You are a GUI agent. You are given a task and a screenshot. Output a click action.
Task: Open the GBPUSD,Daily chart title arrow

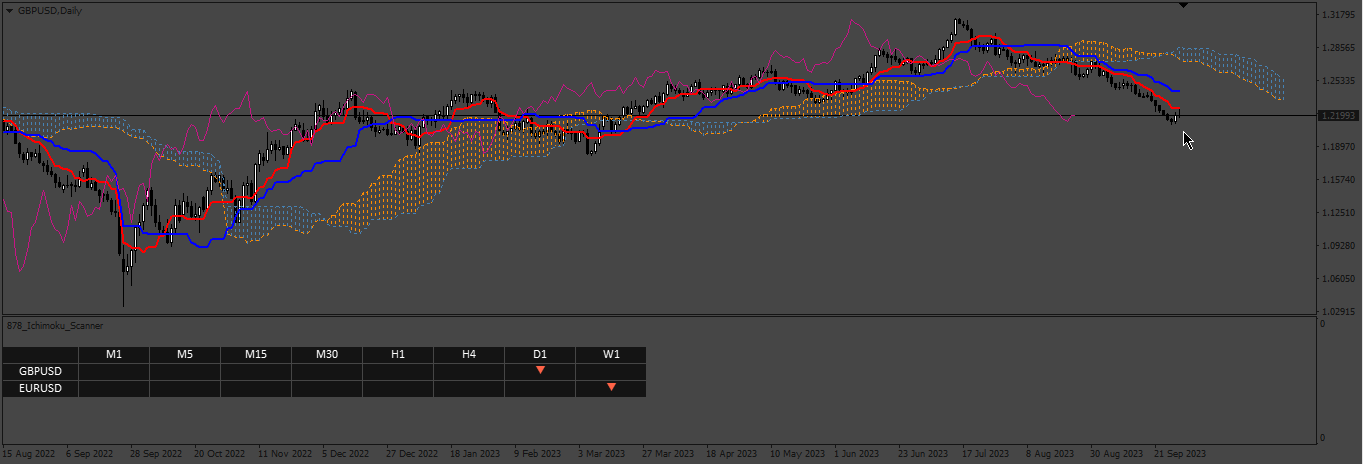(x=10, y=10)
